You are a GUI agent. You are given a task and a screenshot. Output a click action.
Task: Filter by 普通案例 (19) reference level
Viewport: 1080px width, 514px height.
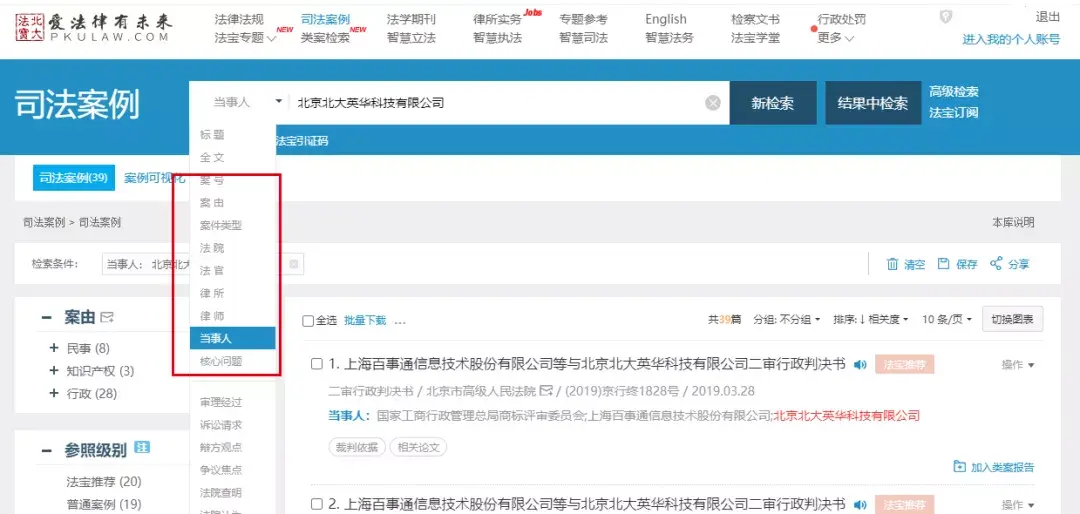click(103, 504)
